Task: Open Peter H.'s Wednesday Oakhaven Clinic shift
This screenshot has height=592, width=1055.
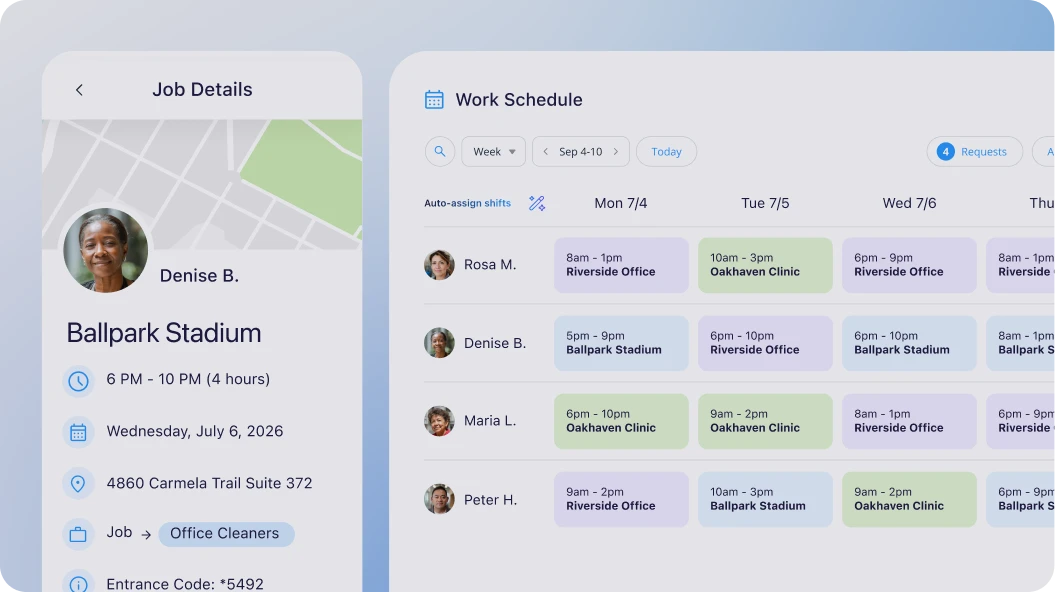Action: point(909,499)
